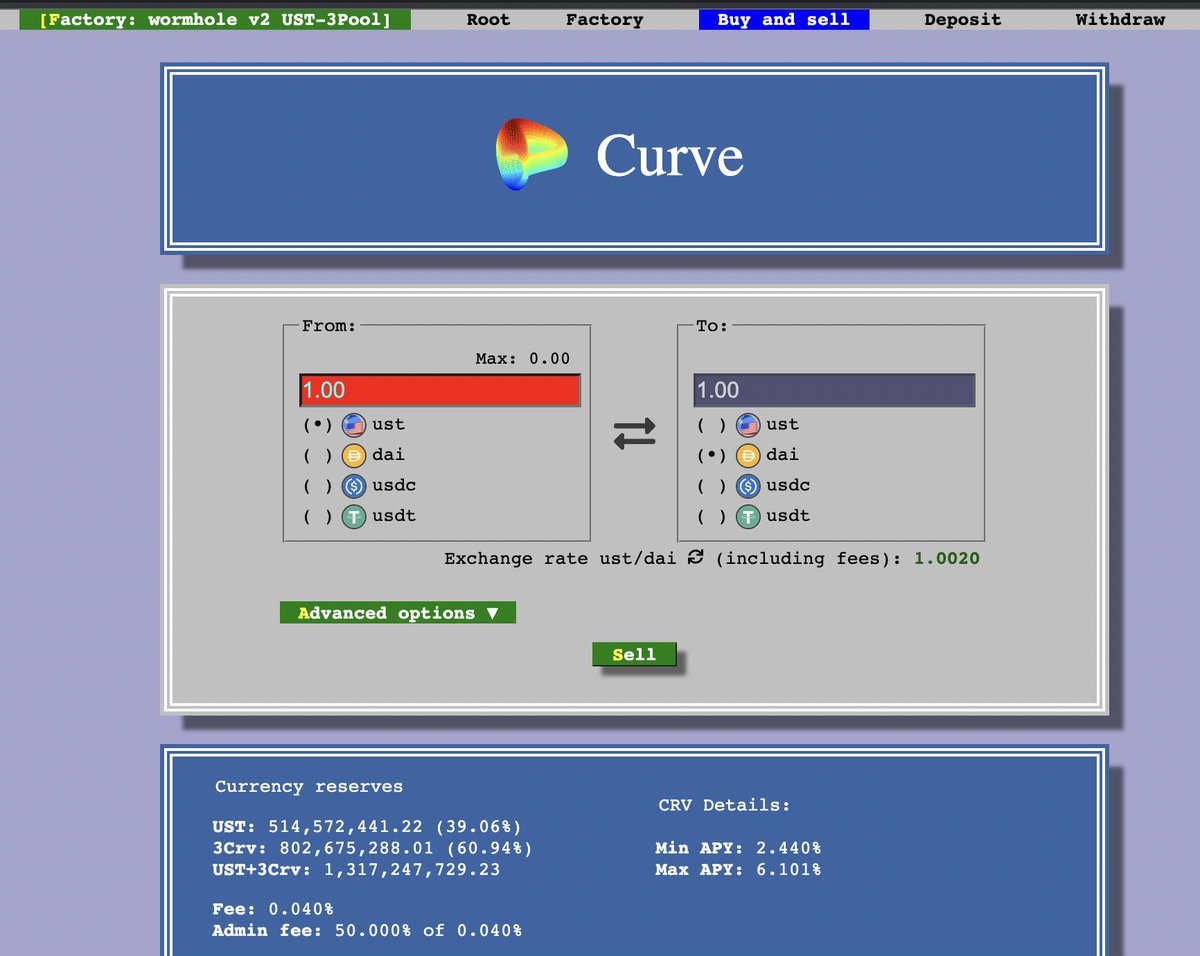Open the Factory menu item
Image resolution: width=1200 pixels, height=956 pixels.
click(x=604, y=19)
